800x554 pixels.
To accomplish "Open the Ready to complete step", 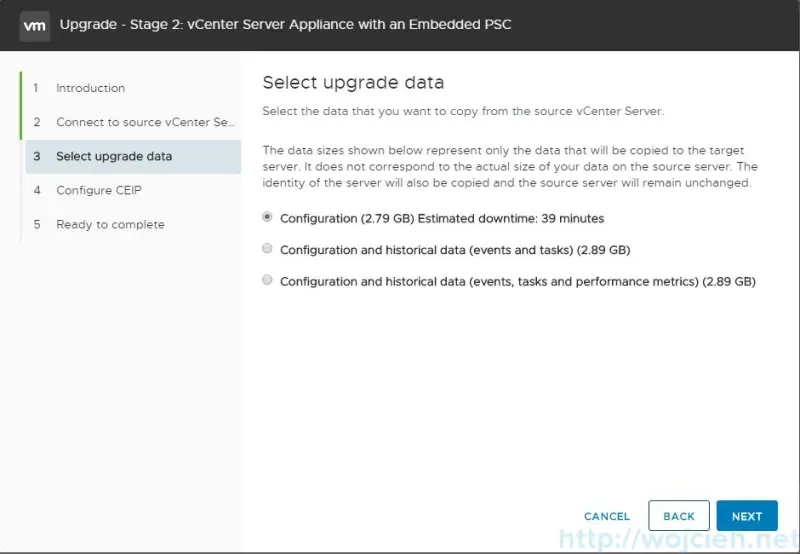I will 110,224.
